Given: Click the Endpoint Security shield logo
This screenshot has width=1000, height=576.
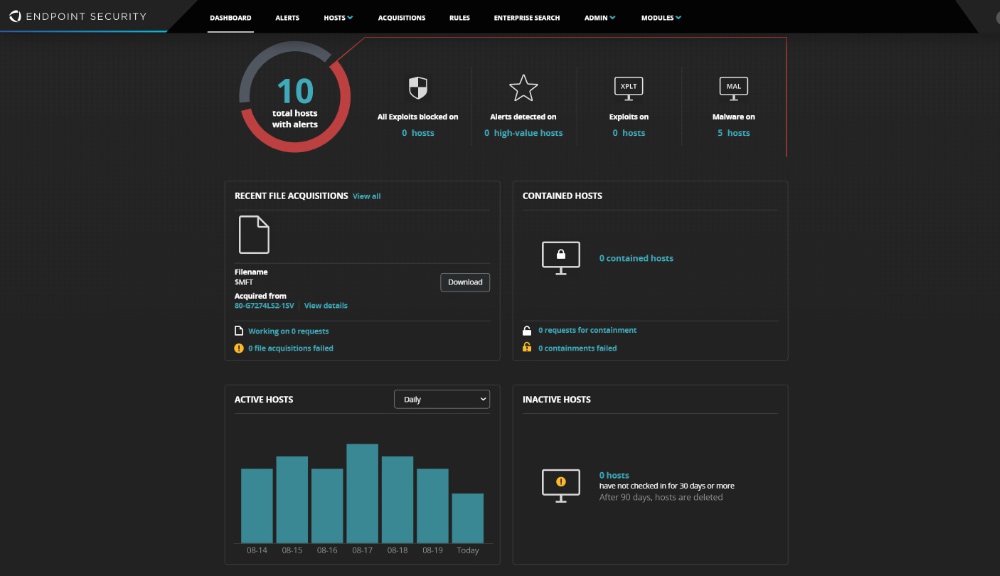Looking at the screenshot, I should tap(14, 16).
